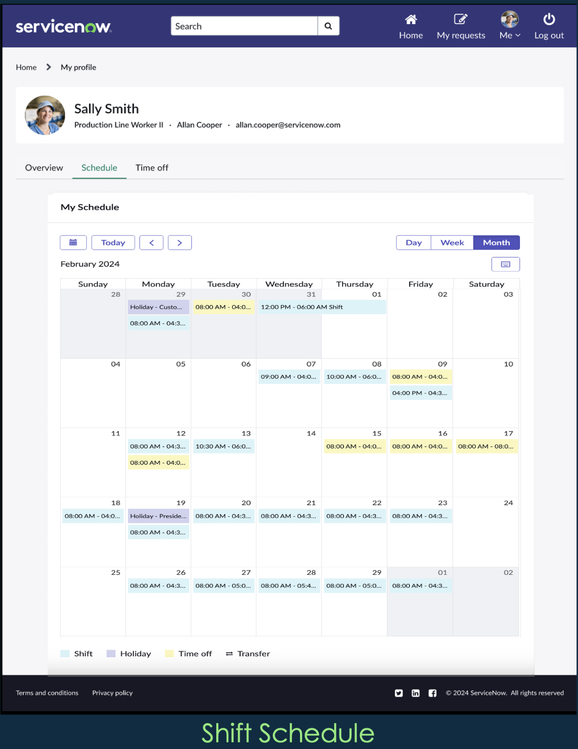Open My requests edit icon

(x=460, y=20)
